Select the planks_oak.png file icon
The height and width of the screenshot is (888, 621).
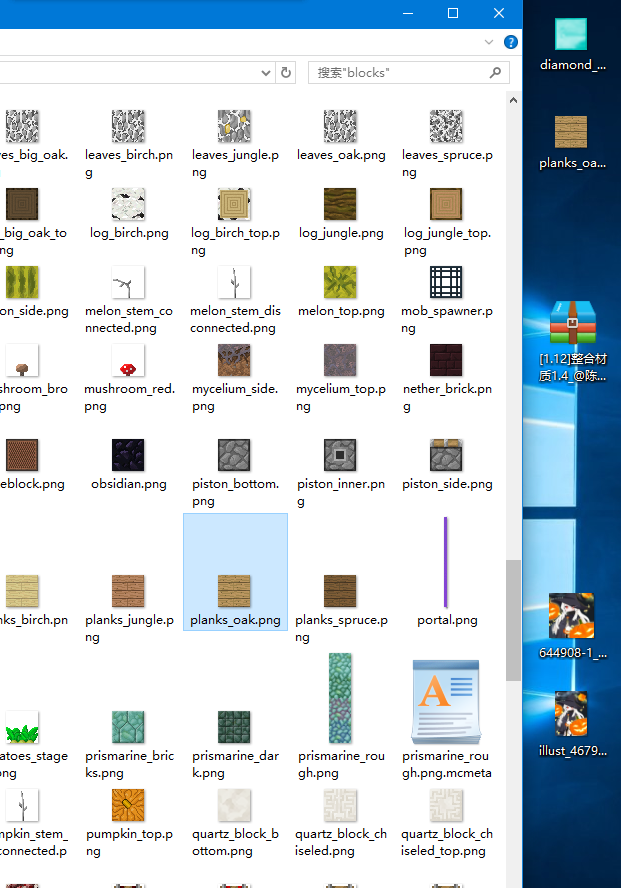click(x=234, y=591)
